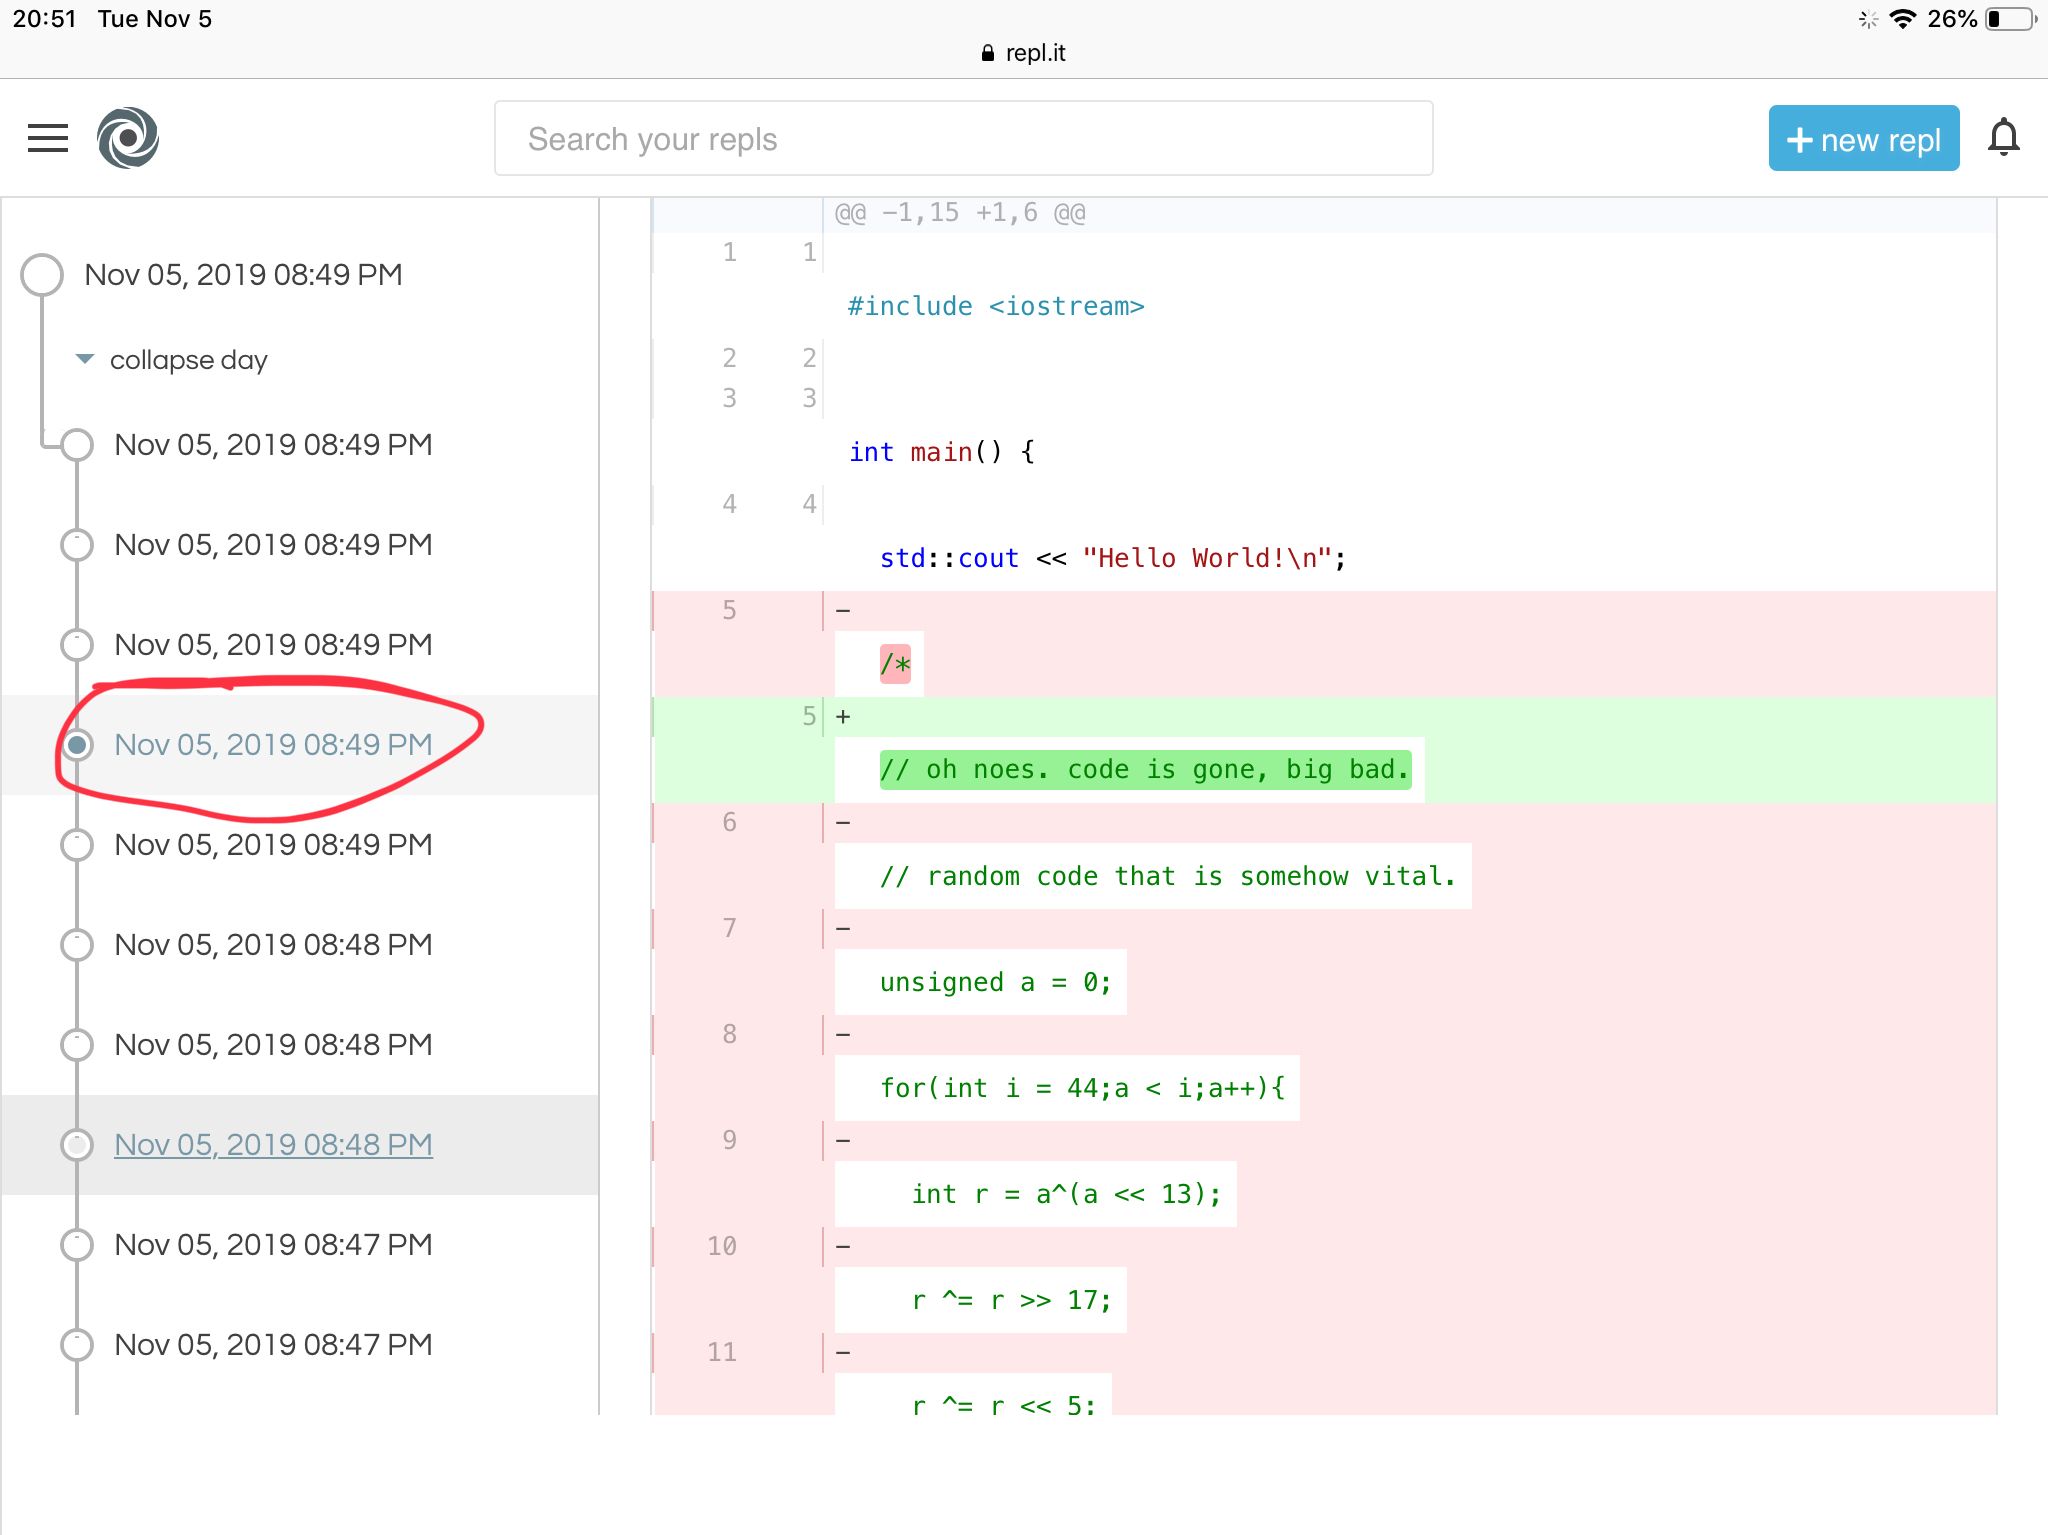
Task: Click old line number 11 in diff gutter
Action: [722, 1352]
